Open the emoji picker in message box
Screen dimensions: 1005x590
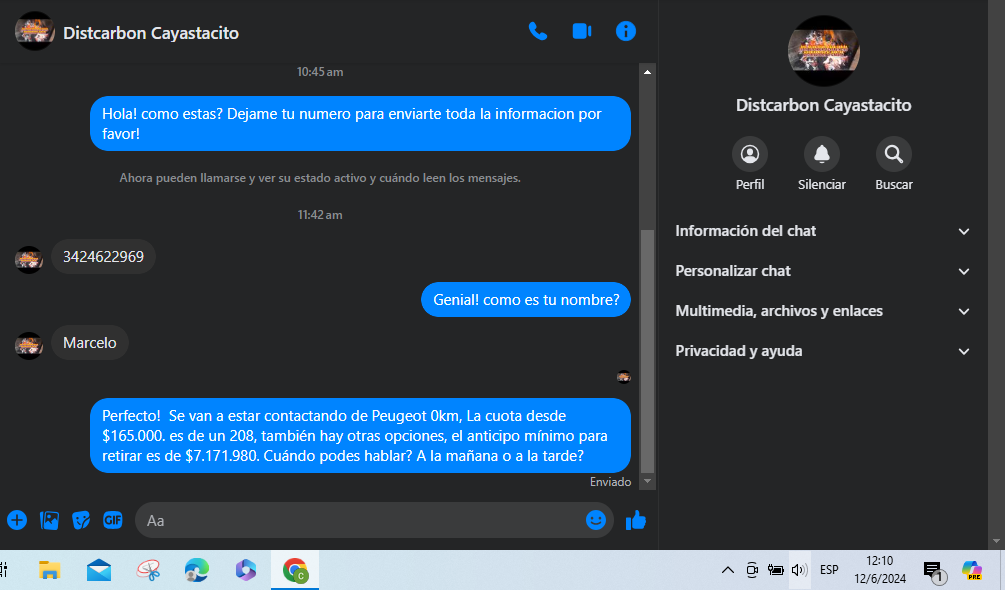595,520
